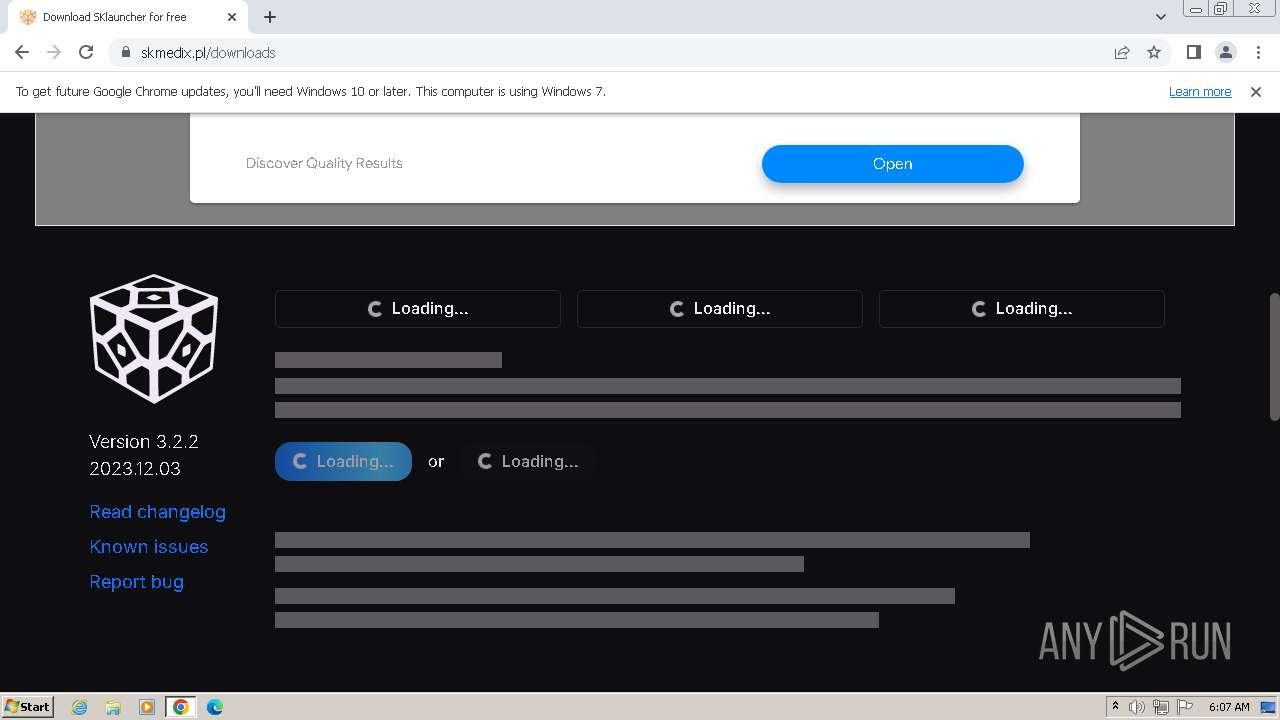Click the Version 3.2.2 text
The image size is (1280, 720).
pyautogui.click(x=144, y=441)
